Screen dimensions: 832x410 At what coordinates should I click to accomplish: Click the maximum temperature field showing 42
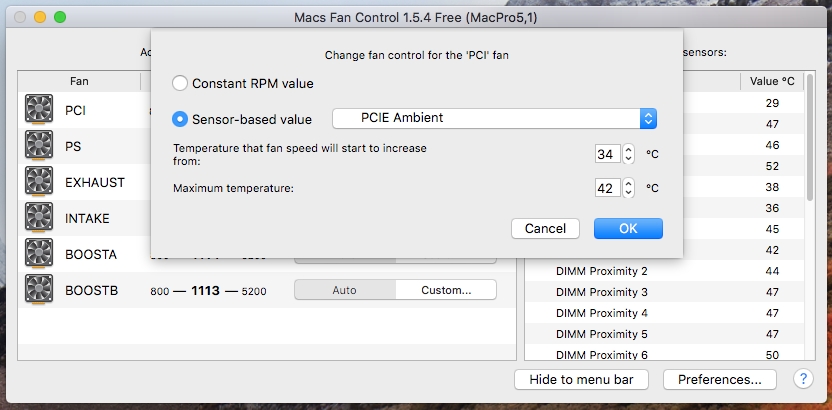point(608,188)
